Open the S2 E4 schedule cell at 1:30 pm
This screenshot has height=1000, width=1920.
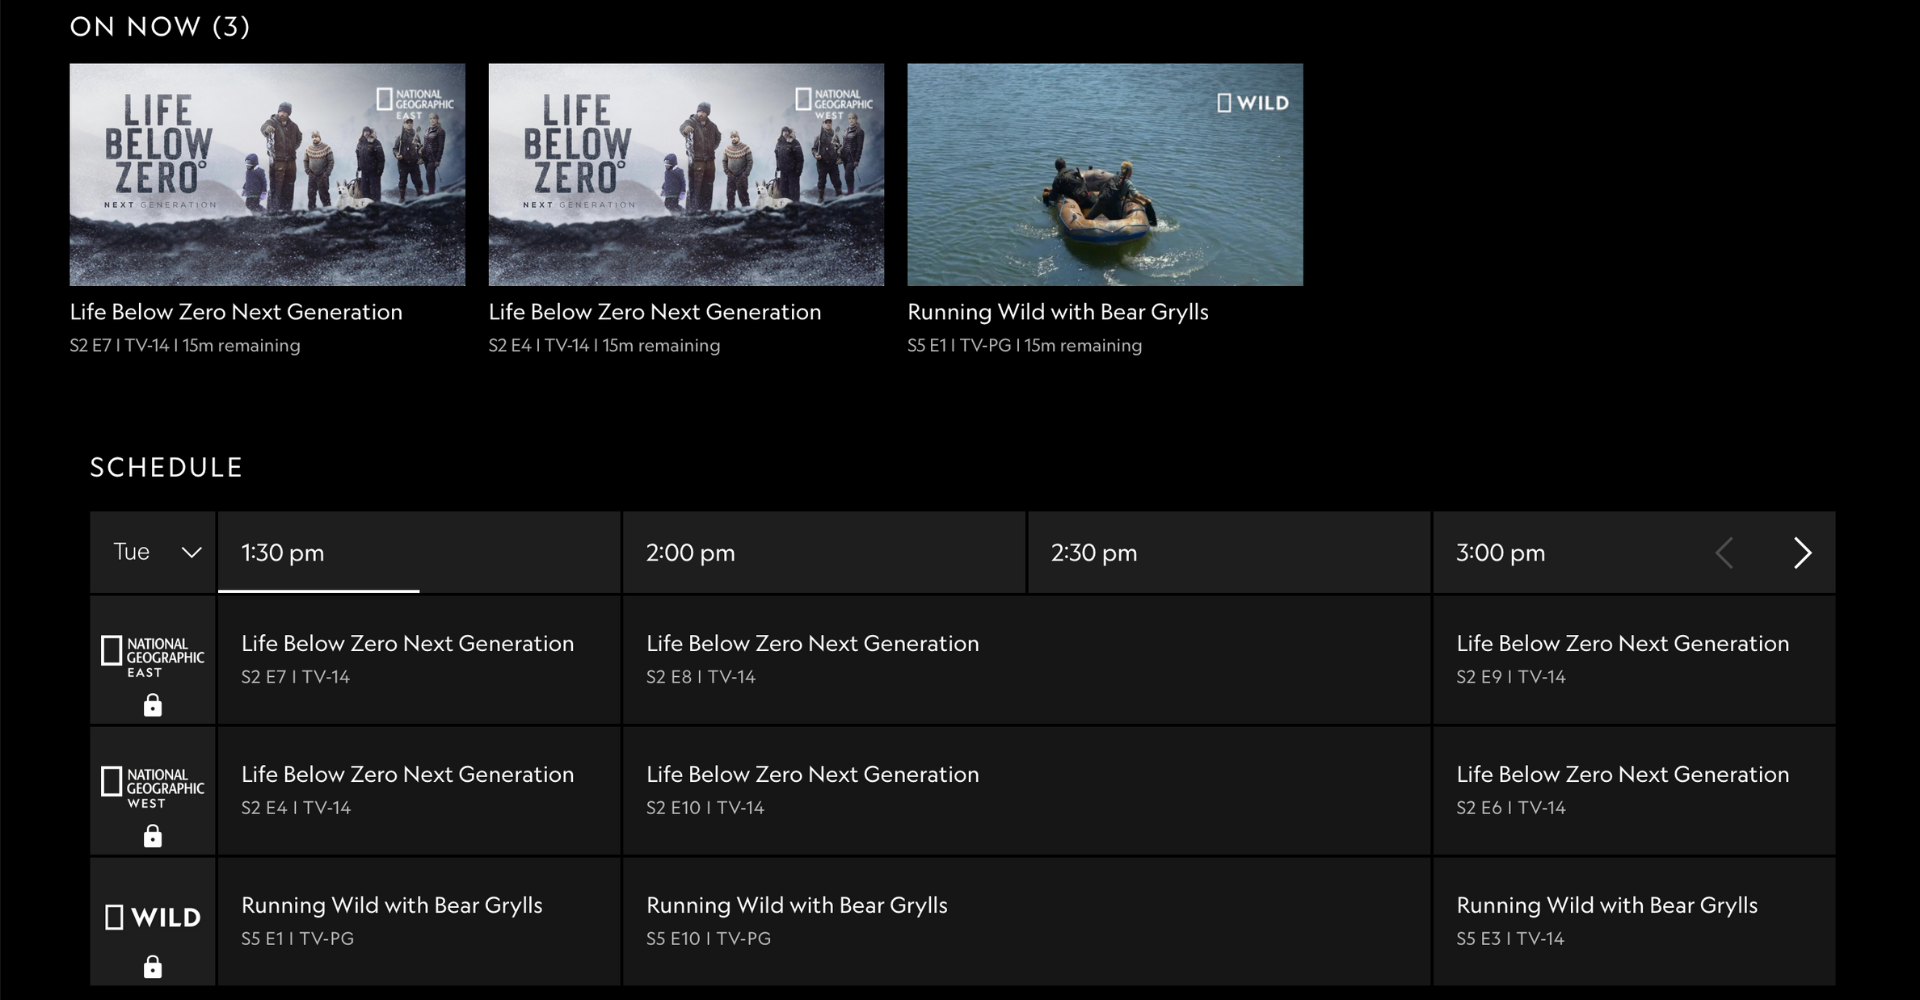click(x=419, y=791)
